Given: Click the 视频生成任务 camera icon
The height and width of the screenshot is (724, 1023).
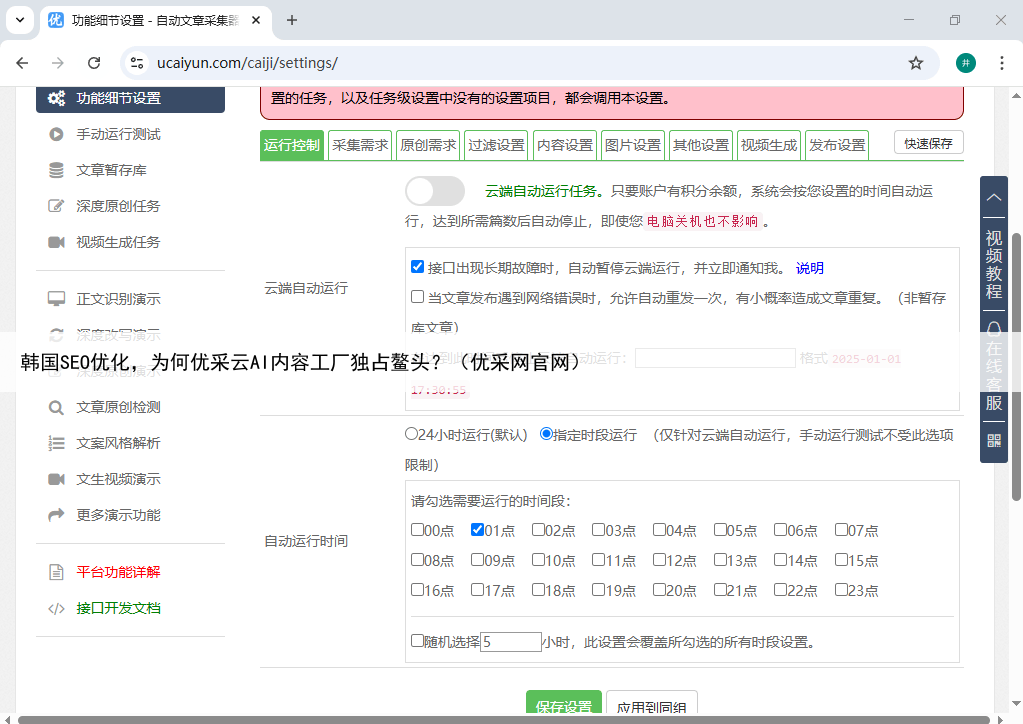Looking at the screenshot, I should [56, 242].
